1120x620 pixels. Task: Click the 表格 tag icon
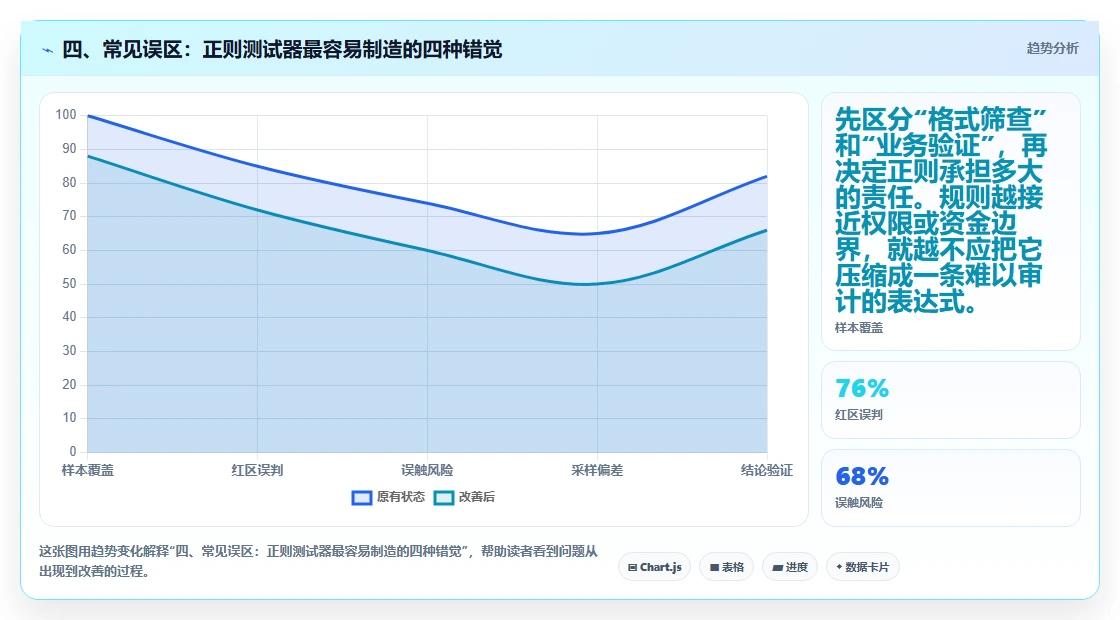click(x=714, y=568)
